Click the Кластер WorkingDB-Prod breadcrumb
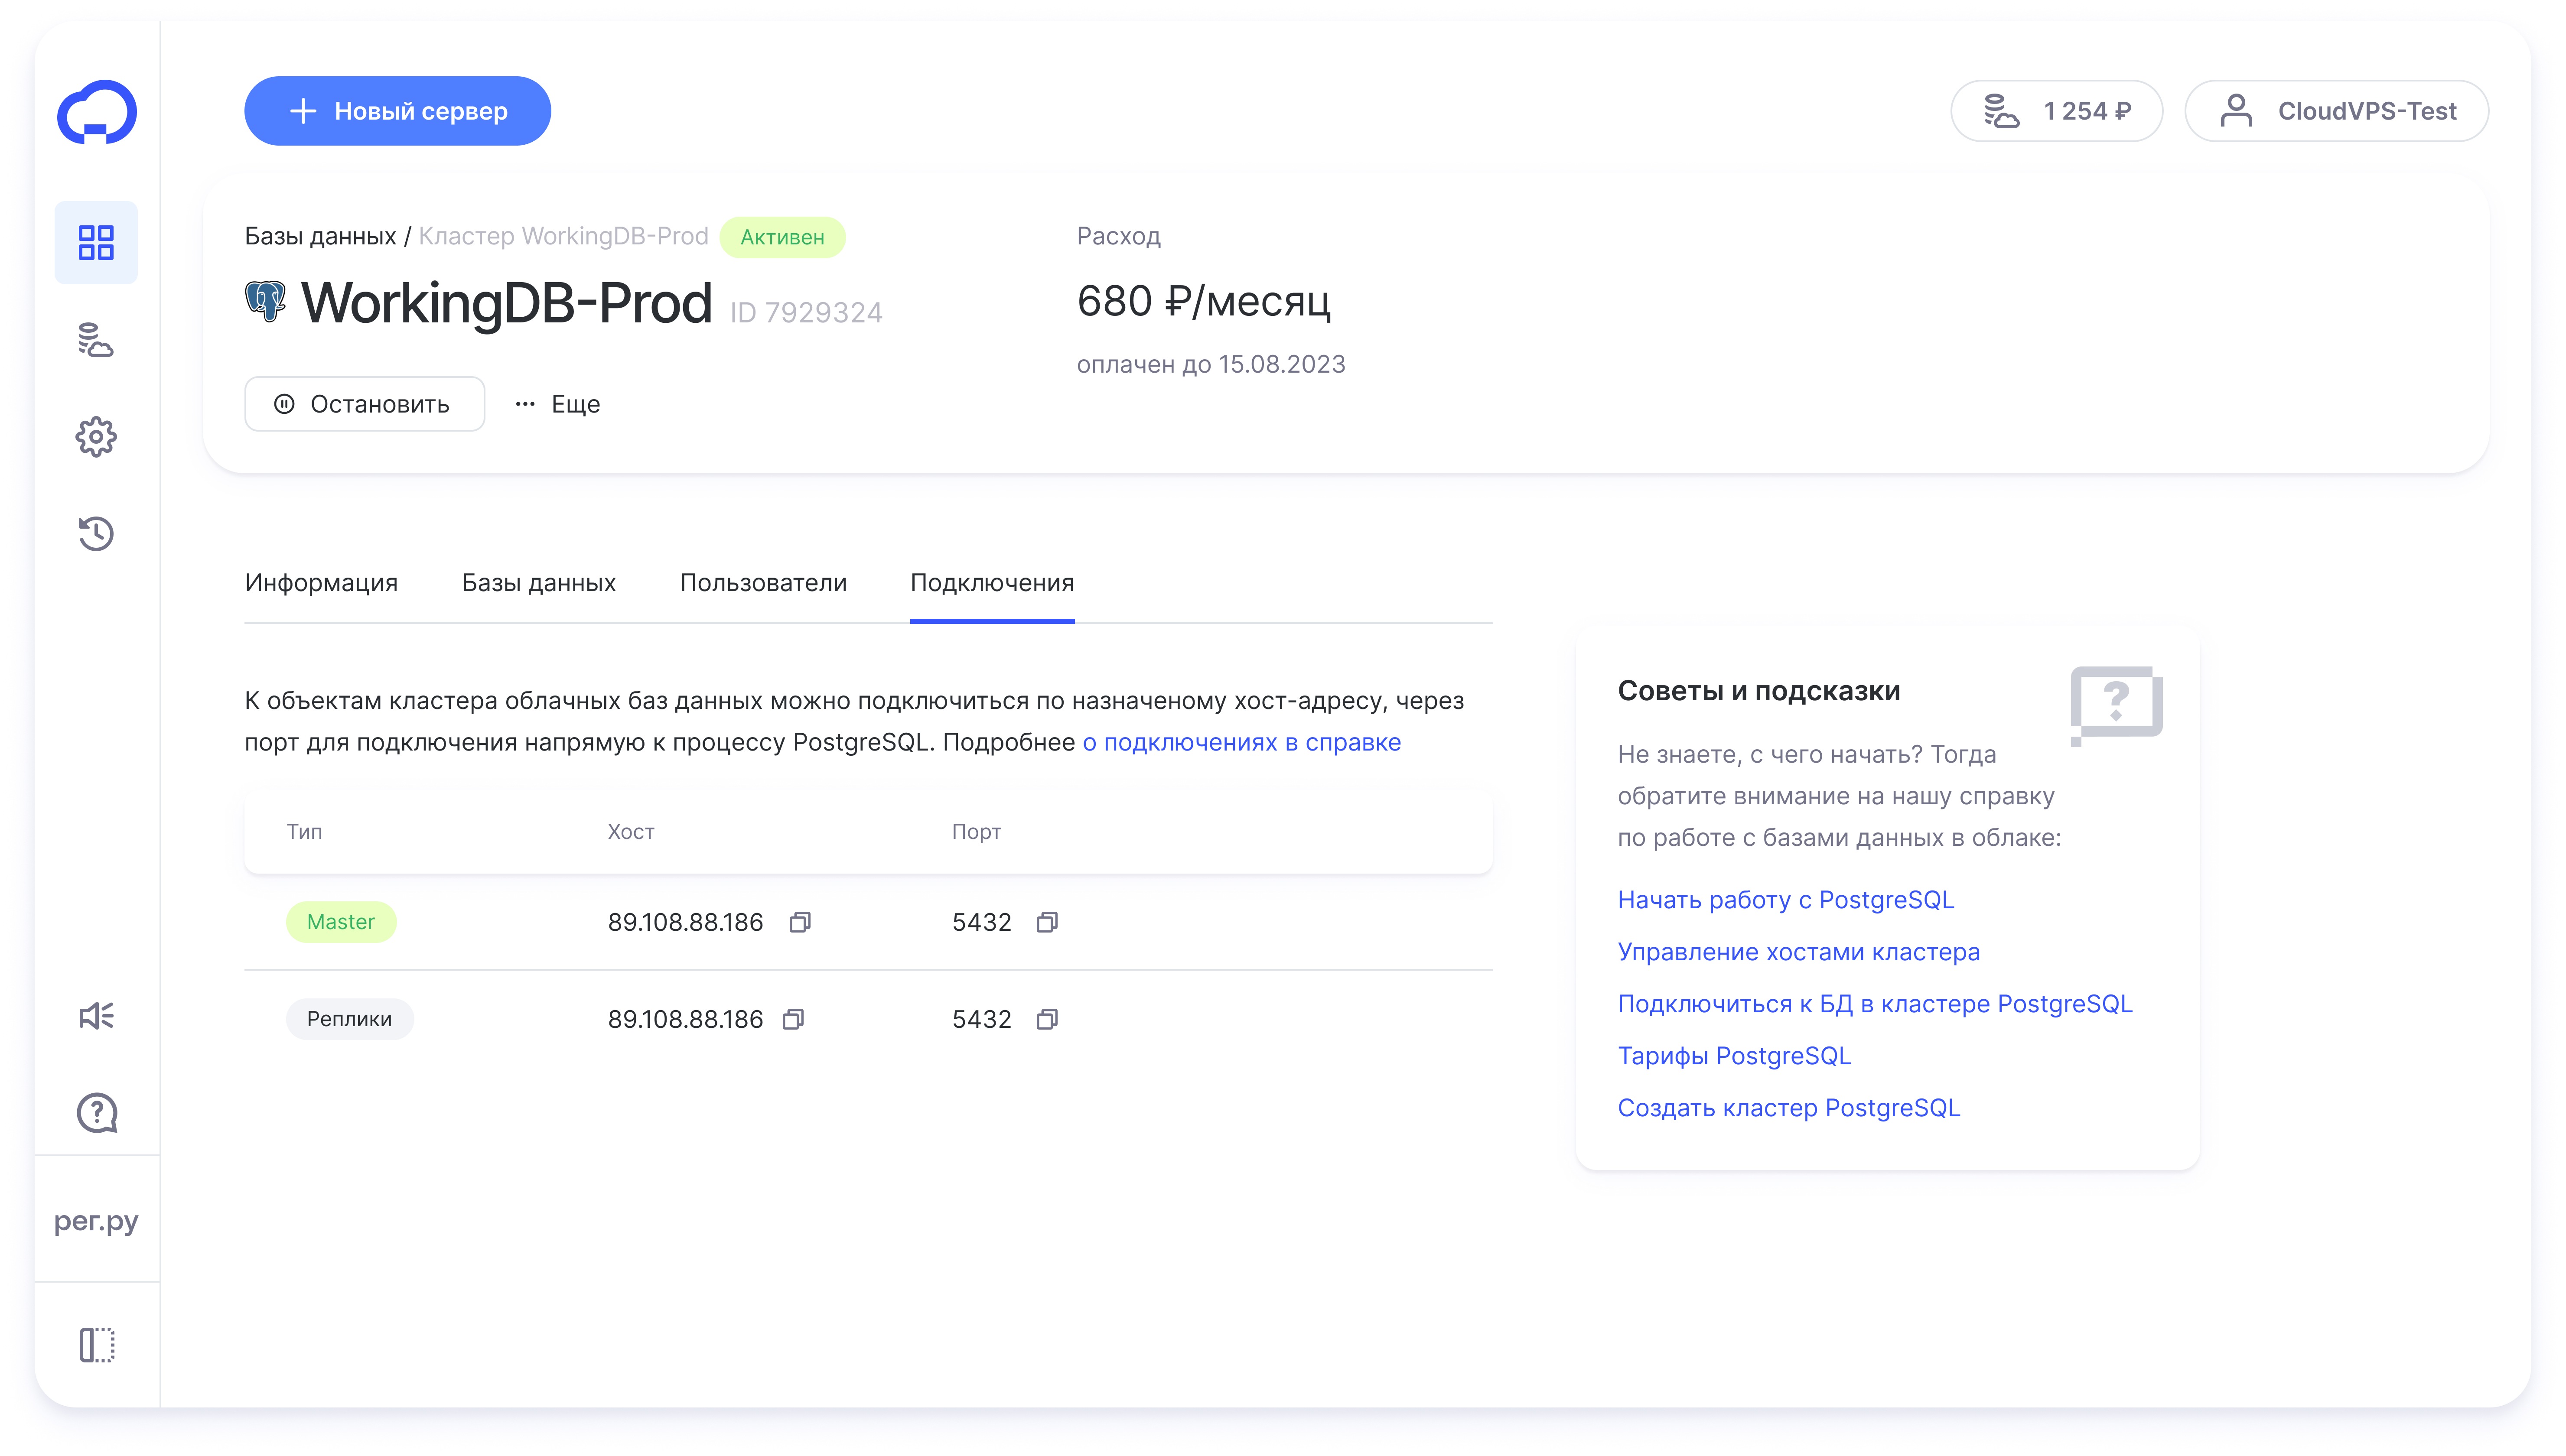 click(x=563, y=236)
